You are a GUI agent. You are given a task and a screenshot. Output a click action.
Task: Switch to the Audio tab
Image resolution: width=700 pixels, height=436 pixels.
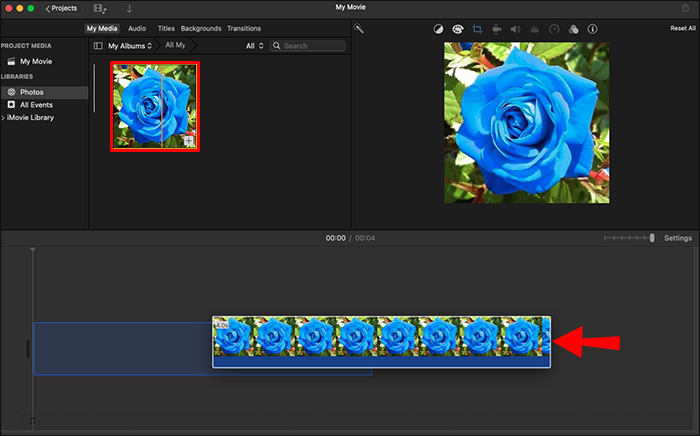coord(137,28)
